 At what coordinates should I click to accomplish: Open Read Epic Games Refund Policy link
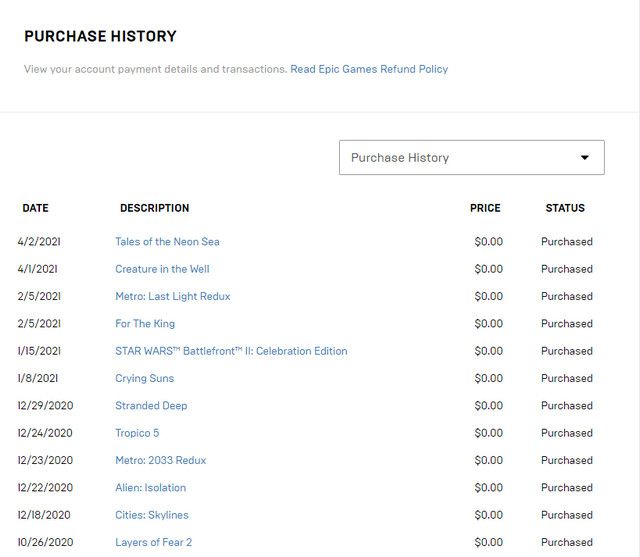(x=369, y=69)
